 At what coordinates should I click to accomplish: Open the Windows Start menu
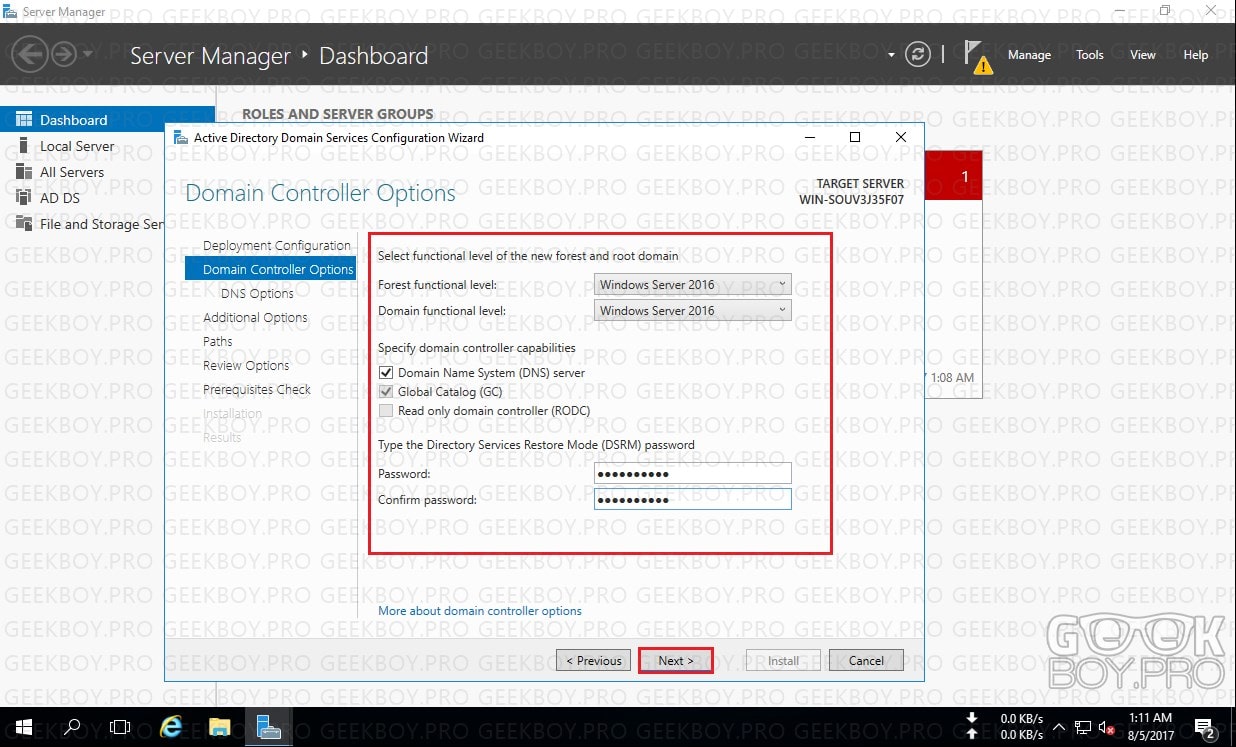(x=23, y=727)
